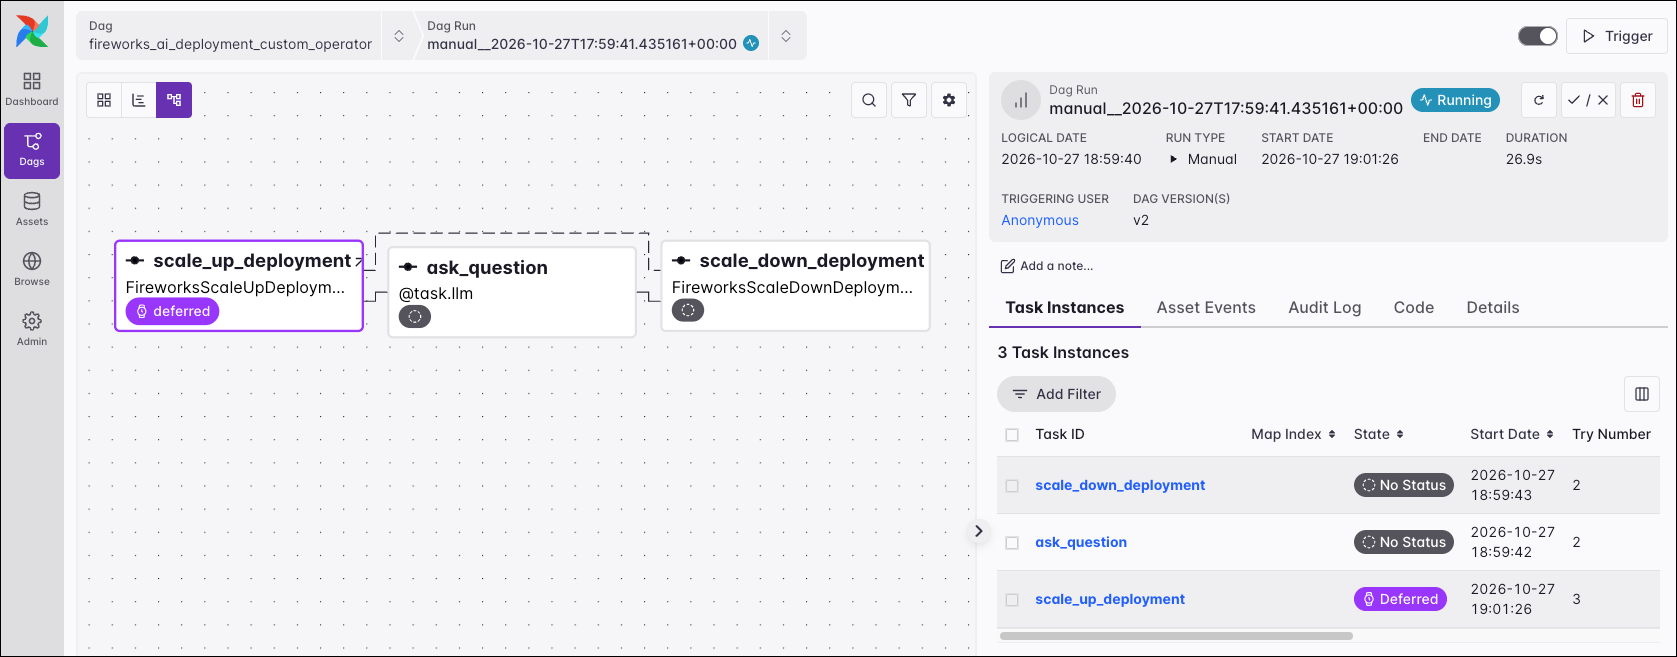Click the Try Number column header

click(1611, 434)
